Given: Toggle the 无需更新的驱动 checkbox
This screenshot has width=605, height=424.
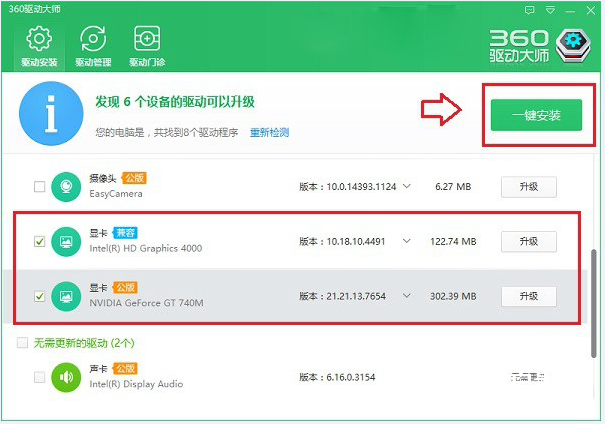Looking at the screenshot, I should point(22,343).
